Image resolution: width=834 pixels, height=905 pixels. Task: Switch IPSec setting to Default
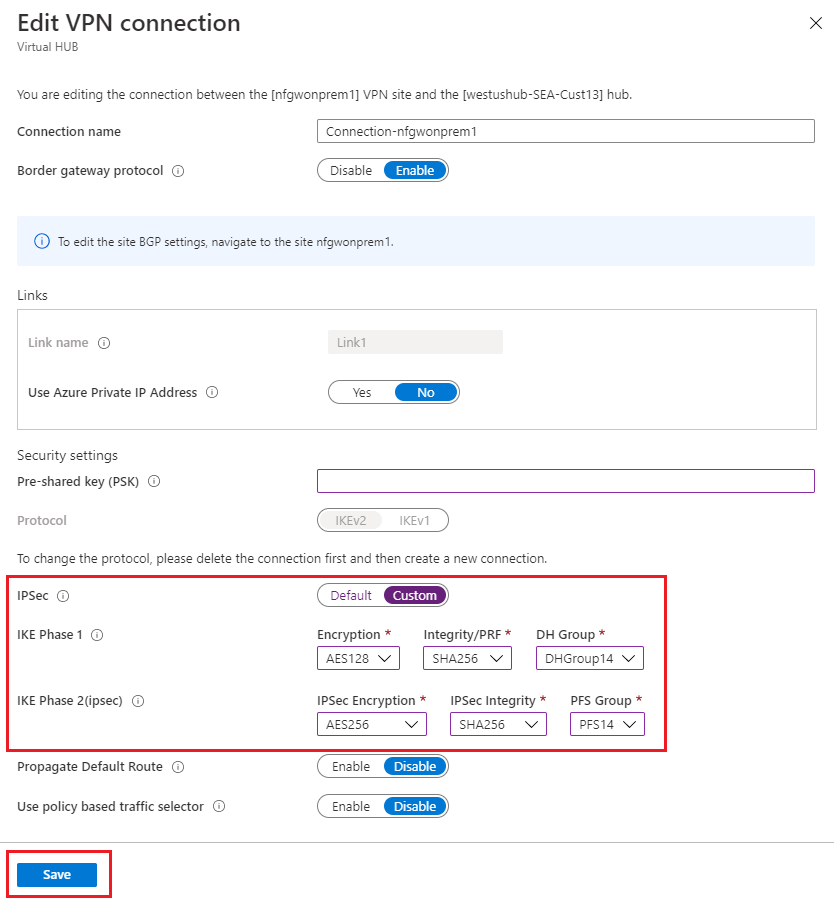[351, 596]
